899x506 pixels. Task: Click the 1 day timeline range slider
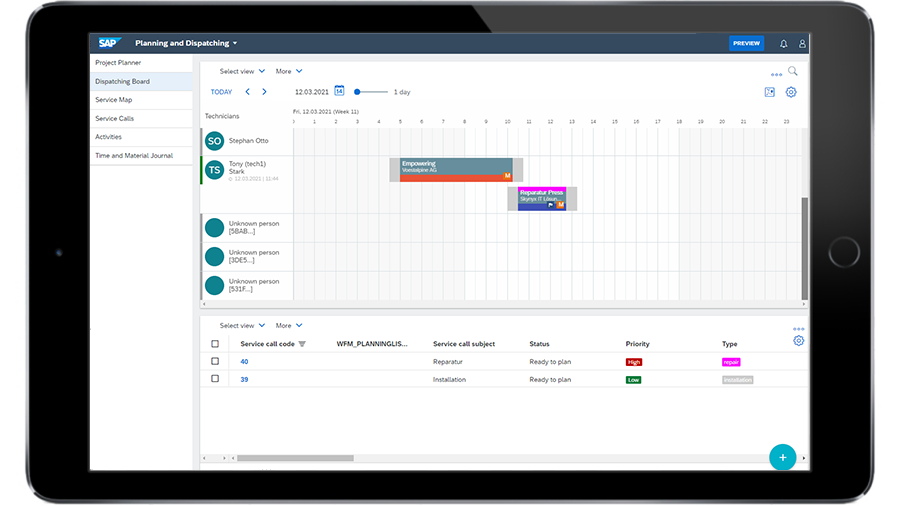[358, 92]
